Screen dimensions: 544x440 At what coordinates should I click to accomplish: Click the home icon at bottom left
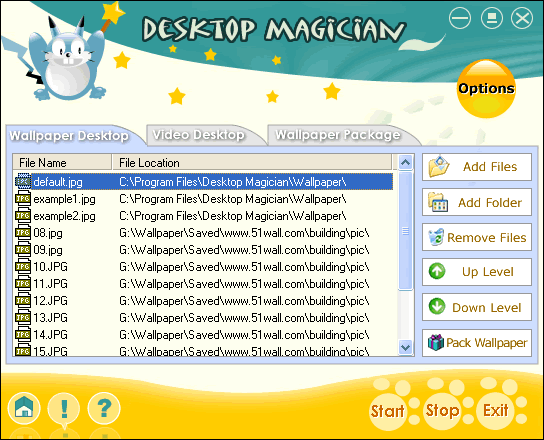pos(24,408)
